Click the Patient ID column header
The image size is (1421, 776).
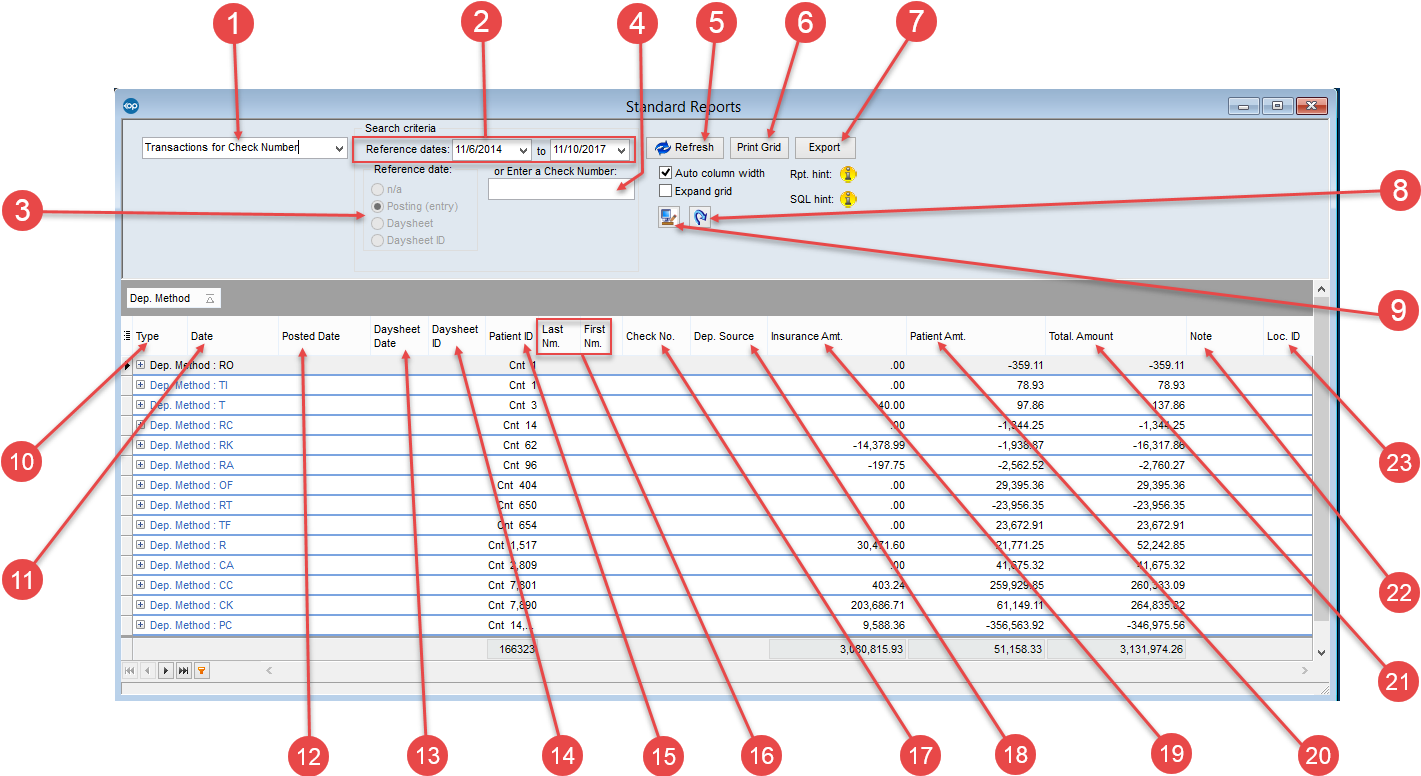(x=511, y=336)
